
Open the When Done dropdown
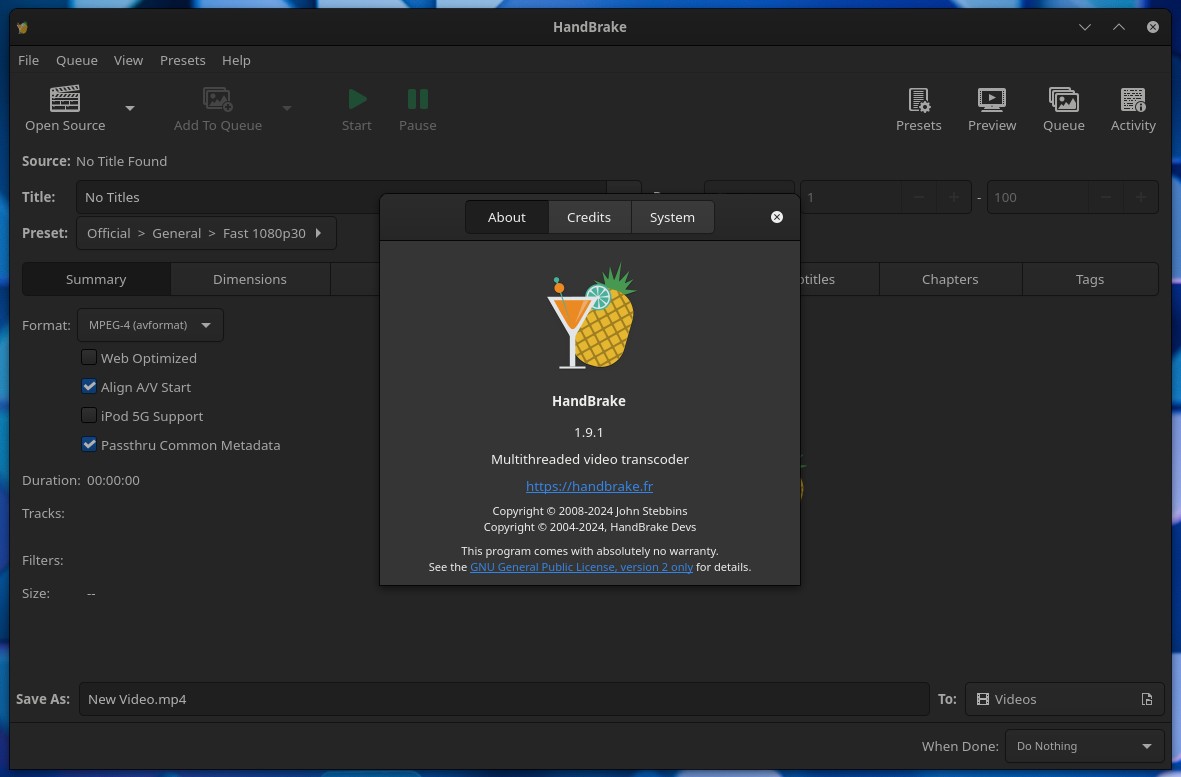click(1085, 746)
